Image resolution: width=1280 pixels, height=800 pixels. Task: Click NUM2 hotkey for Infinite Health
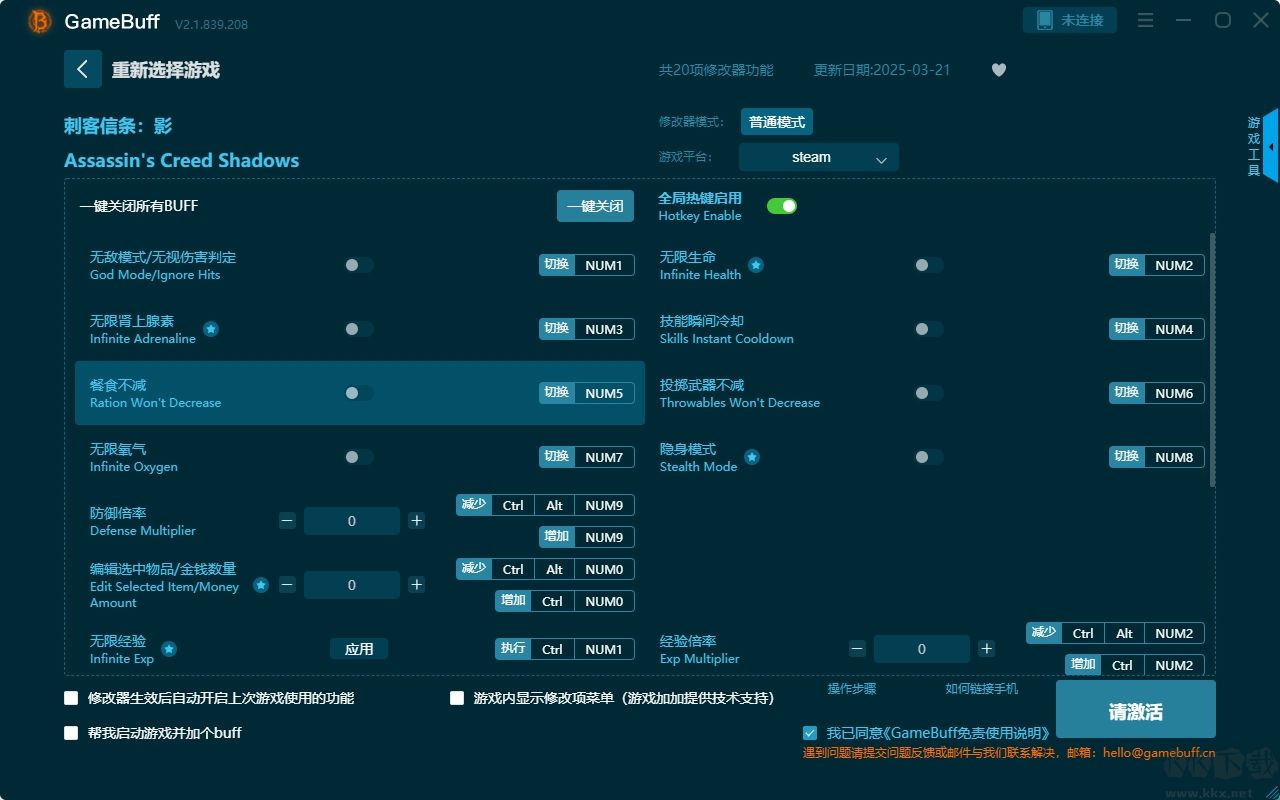tap(1174, 265)
